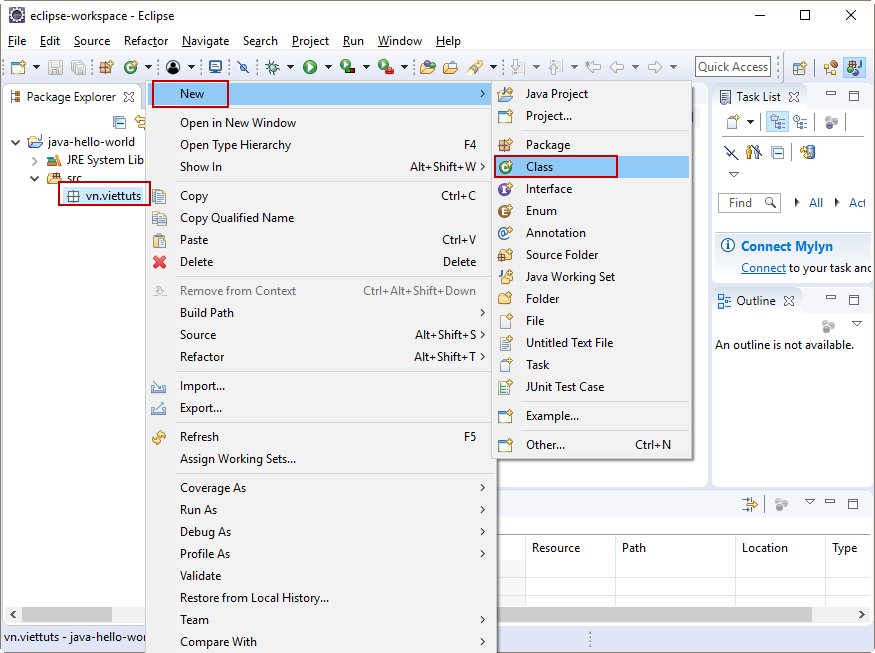Image resolution: width=875 pixels, height=653 pixels.
Task: Minimize the Task List view
Action: [x=831, y=94]
